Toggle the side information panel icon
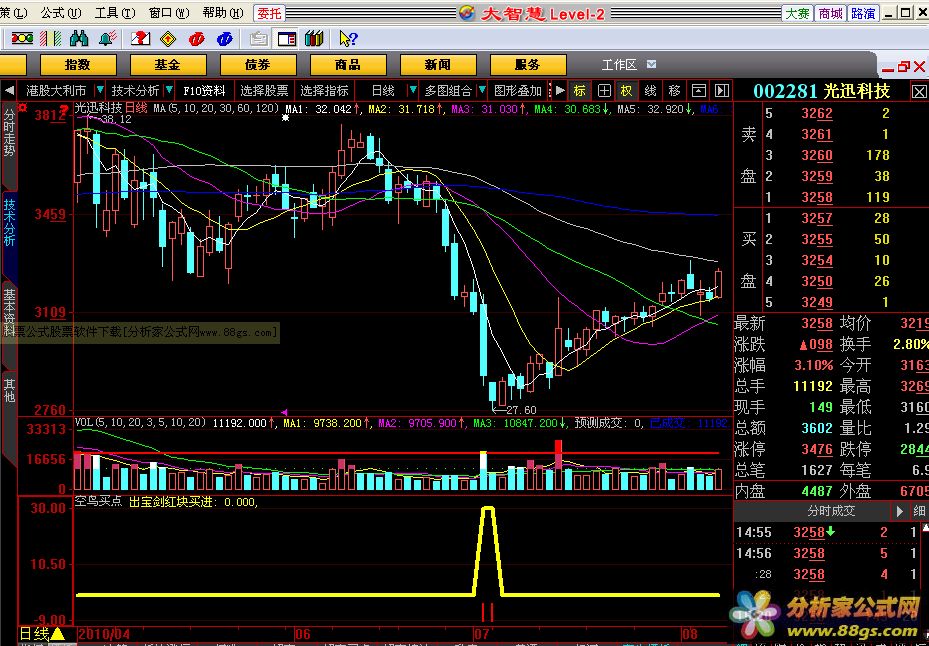929x646 pixels. click(x=287, y=39)
